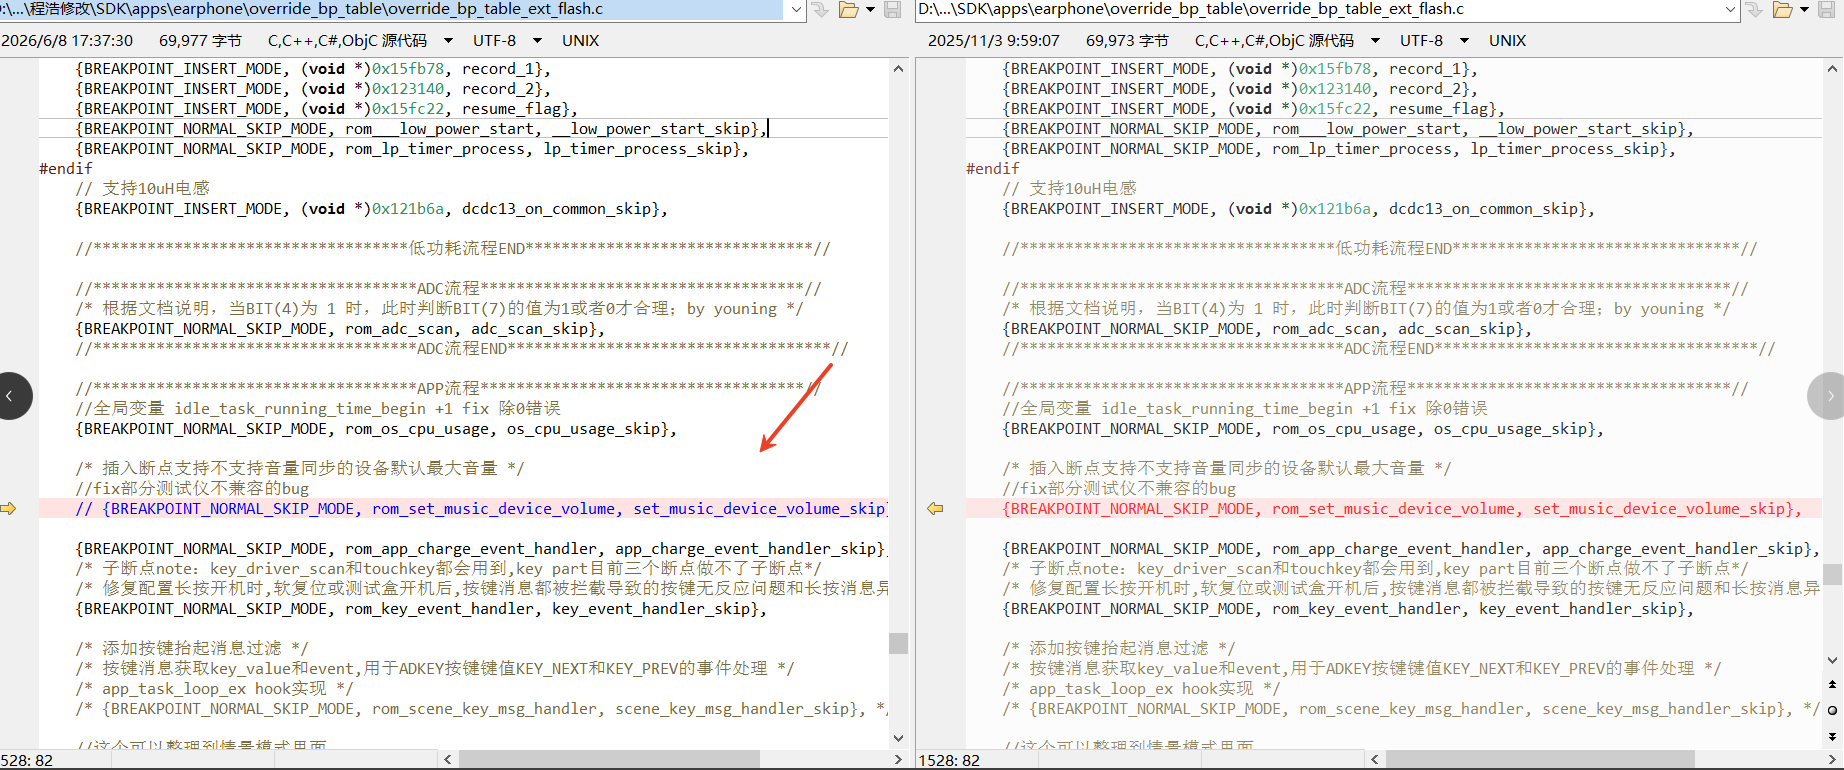Click the right pane open folder icon

[1783, 10]
